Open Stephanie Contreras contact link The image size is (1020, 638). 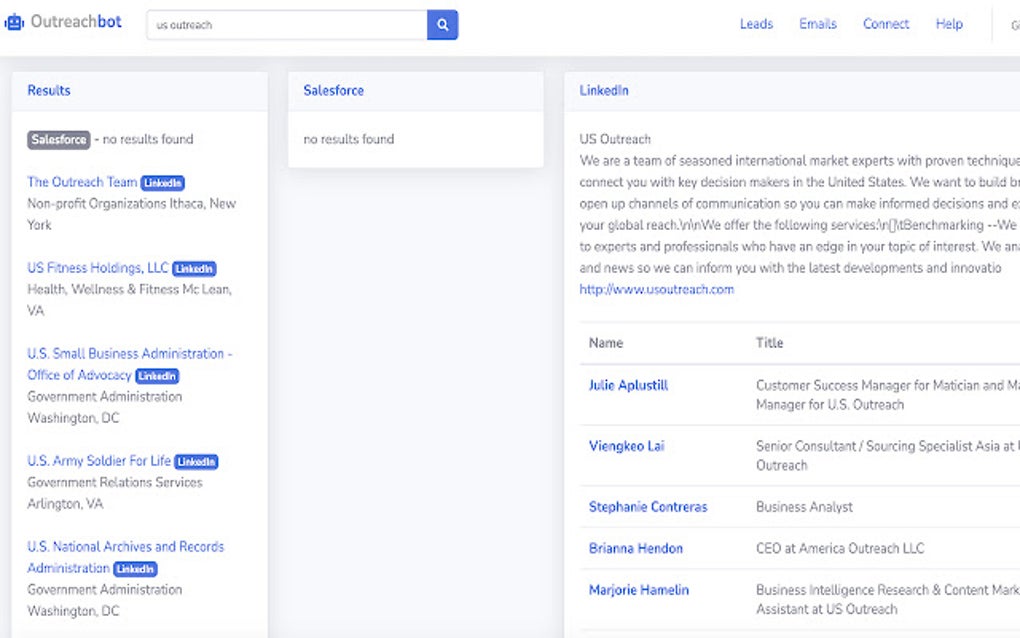click(x=648, y=507)
